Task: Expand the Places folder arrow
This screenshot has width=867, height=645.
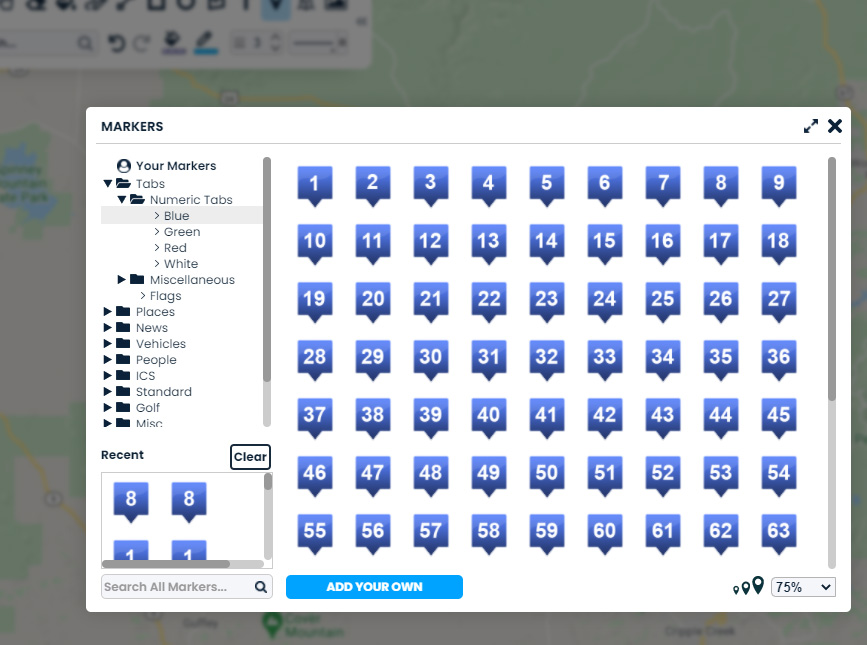Action: coord(108,312)
